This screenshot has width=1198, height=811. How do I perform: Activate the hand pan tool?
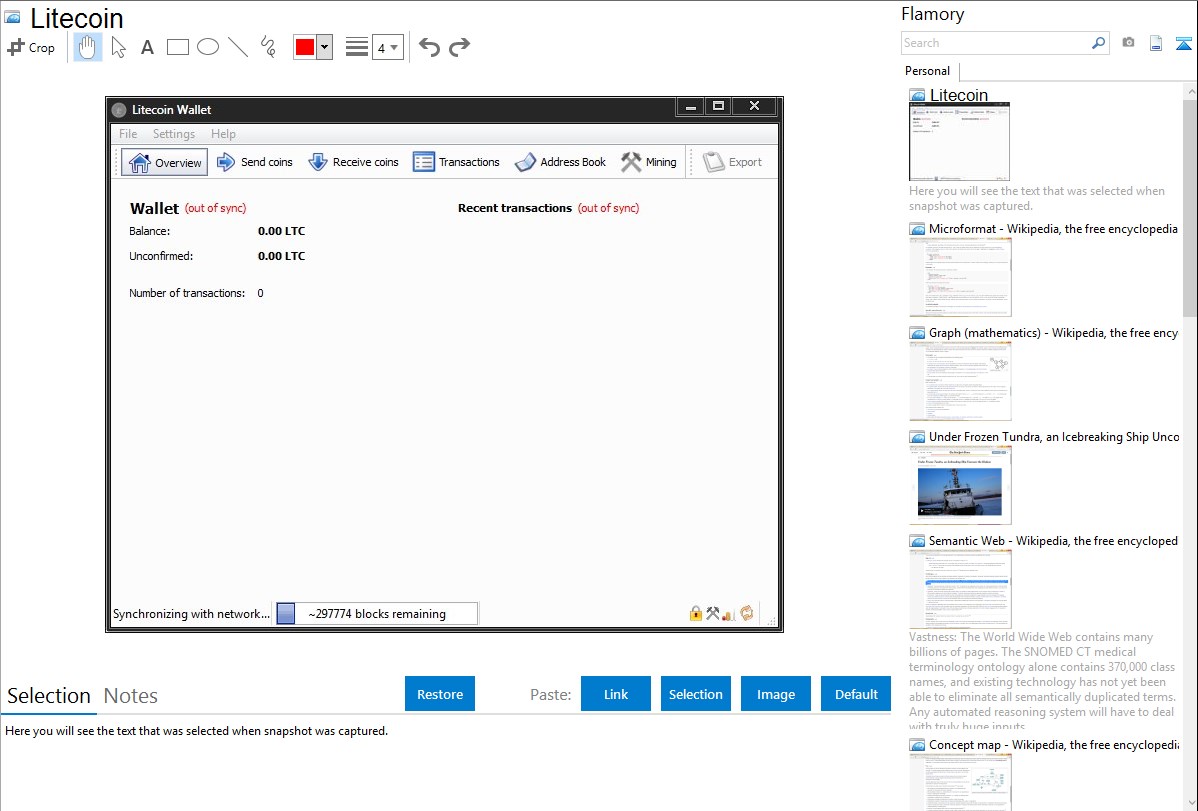[x=88, y=47]
